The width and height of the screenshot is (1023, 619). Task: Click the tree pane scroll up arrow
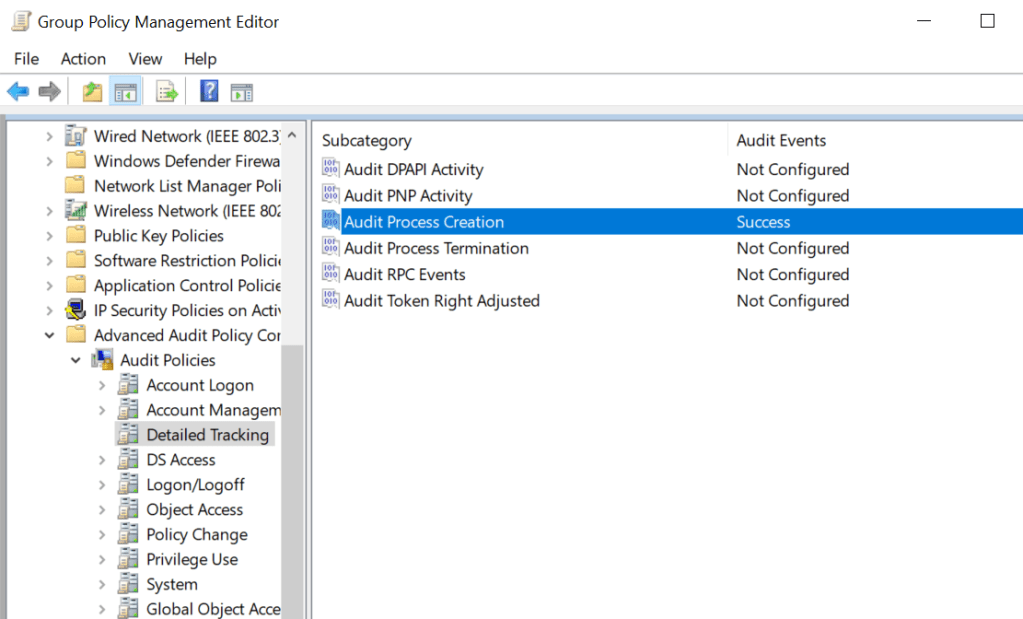[x=292, y=135]
